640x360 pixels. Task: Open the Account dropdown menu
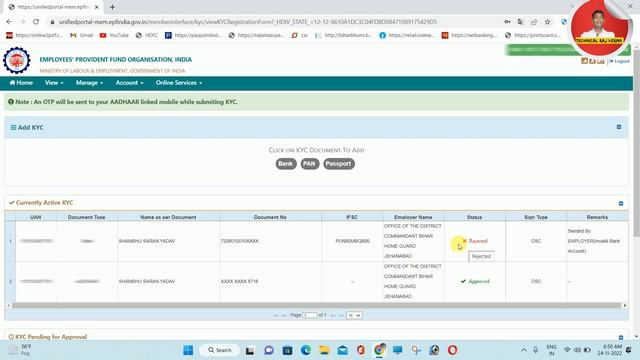coord(129,83)
